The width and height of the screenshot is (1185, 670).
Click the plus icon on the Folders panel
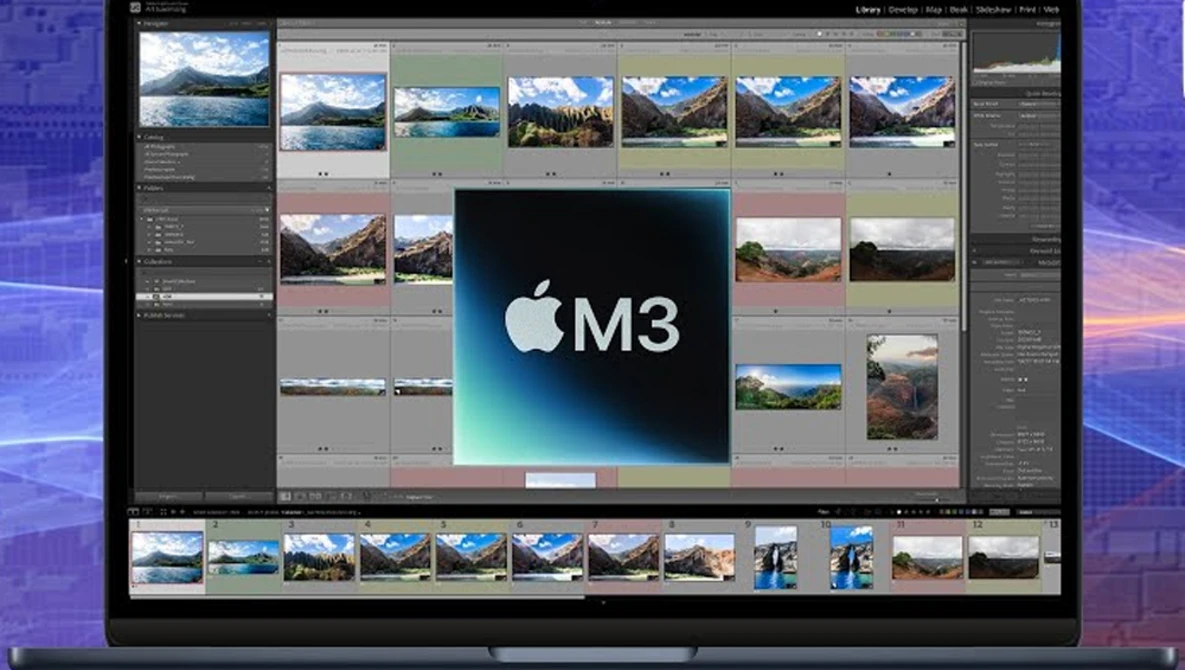coord(268,187)
